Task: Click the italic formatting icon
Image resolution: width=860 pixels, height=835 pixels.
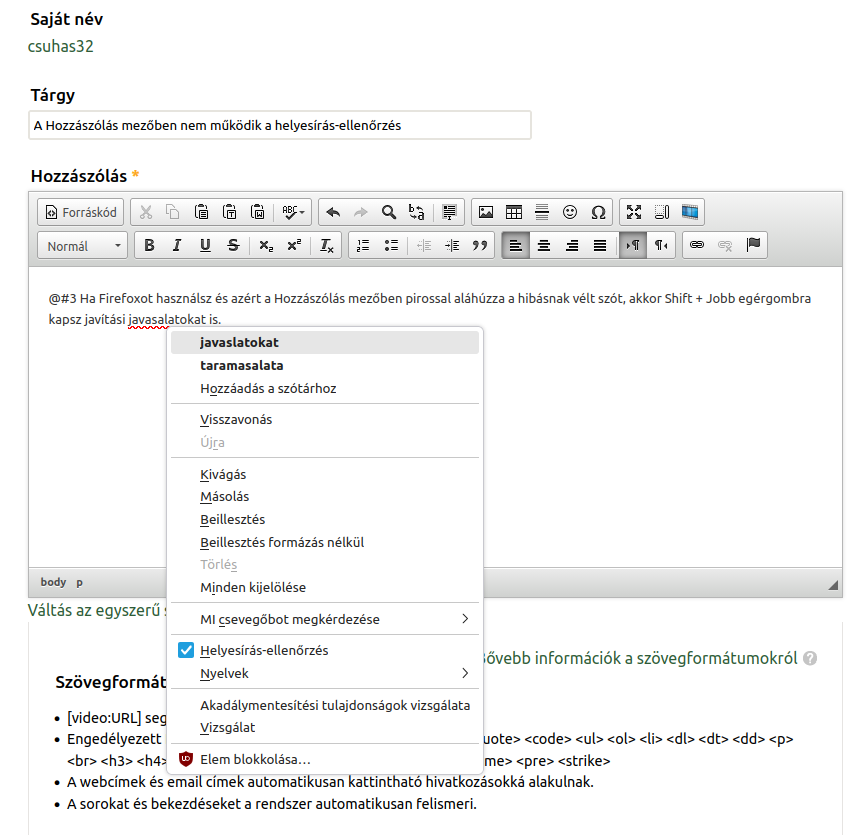Action: [x=177, y=245]
